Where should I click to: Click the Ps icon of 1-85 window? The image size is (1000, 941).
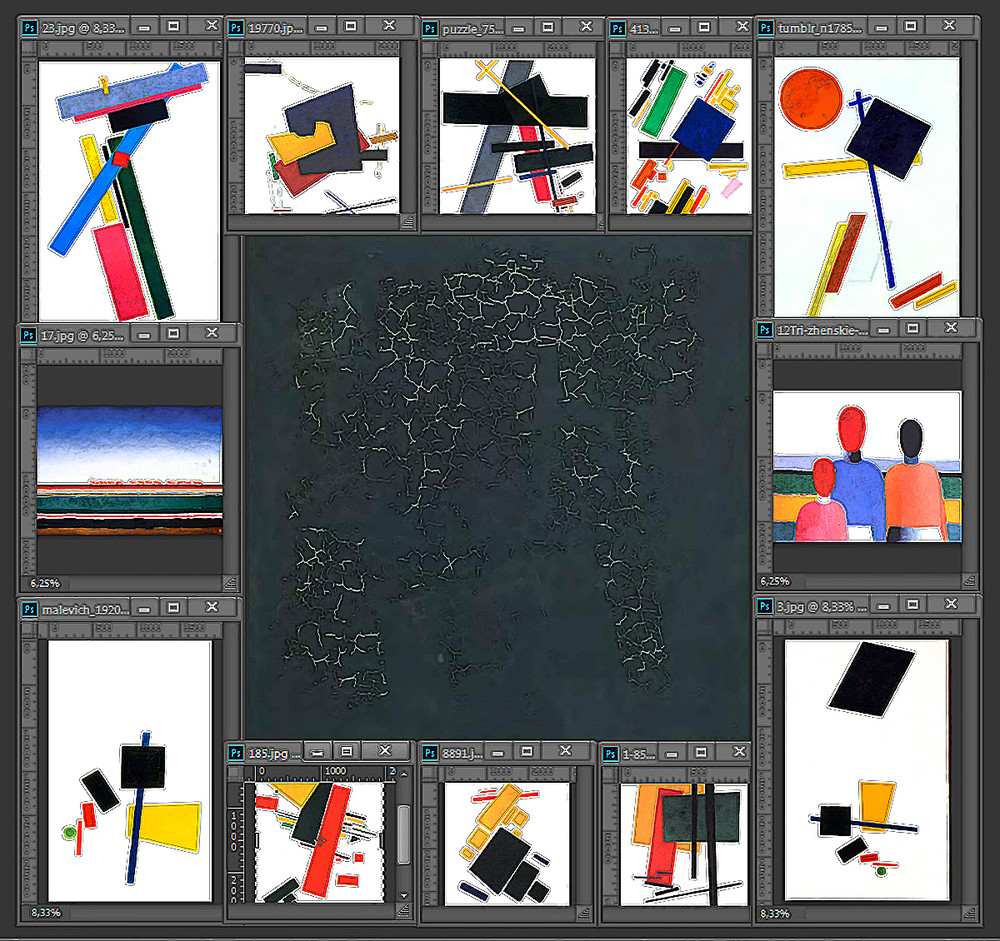[x=610, y=754]
